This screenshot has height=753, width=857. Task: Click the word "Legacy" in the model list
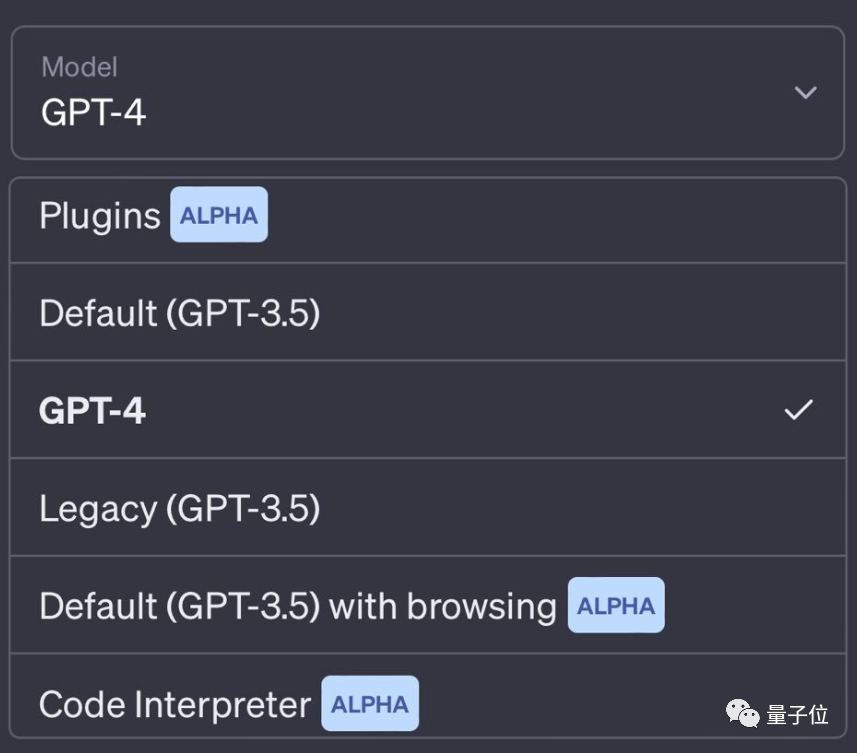98,509
